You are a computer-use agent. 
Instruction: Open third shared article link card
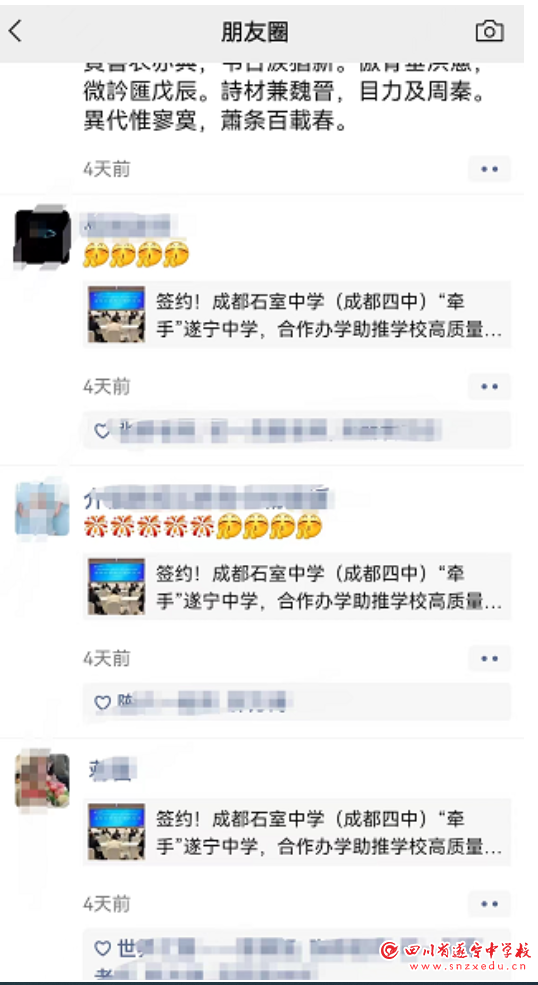point(297,832)
